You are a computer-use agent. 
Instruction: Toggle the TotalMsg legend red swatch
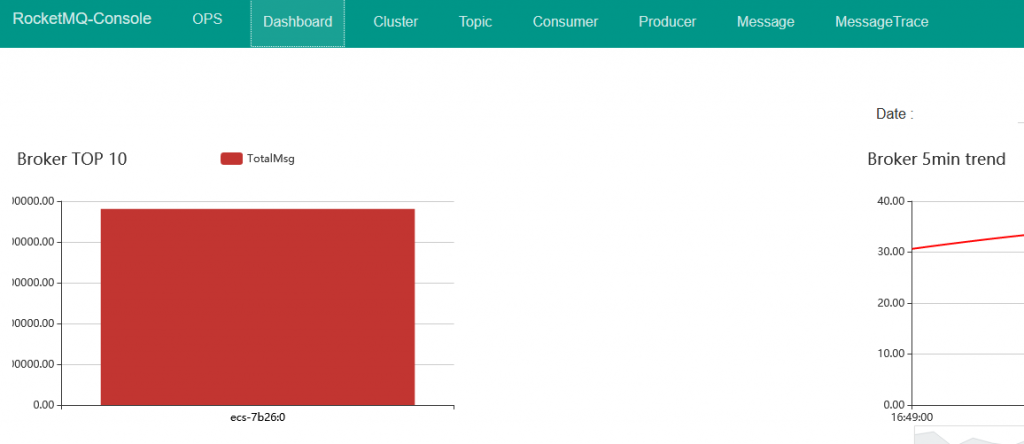231,158
